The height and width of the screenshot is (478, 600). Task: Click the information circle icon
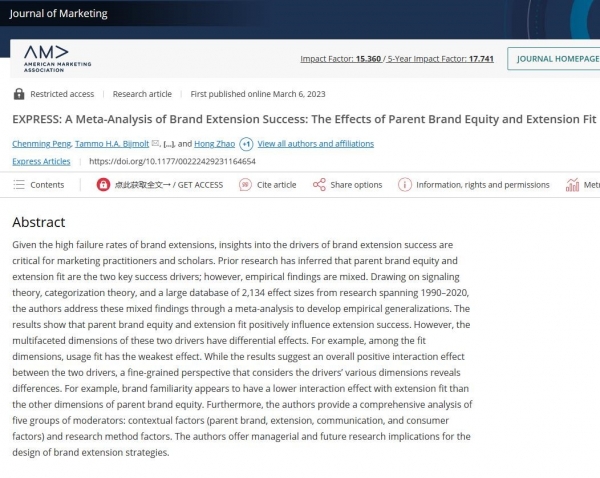point(404,185)
